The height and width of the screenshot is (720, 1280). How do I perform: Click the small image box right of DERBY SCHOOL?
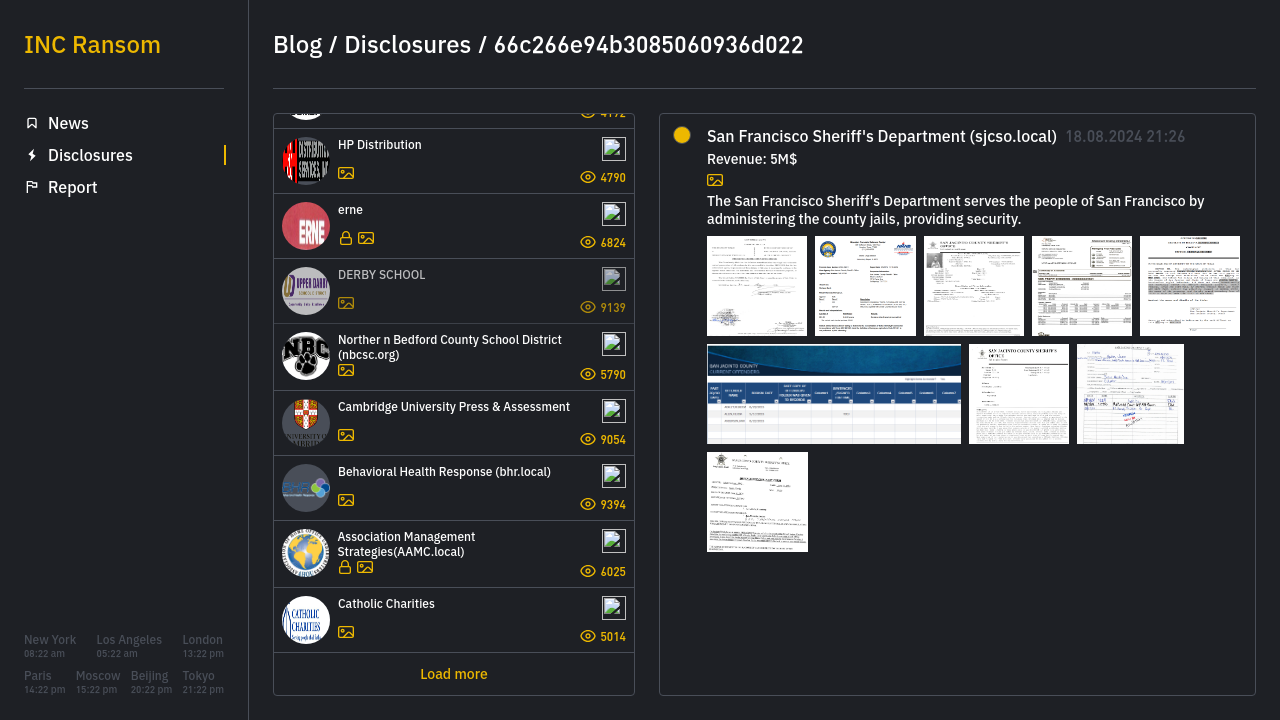point(614,279)
